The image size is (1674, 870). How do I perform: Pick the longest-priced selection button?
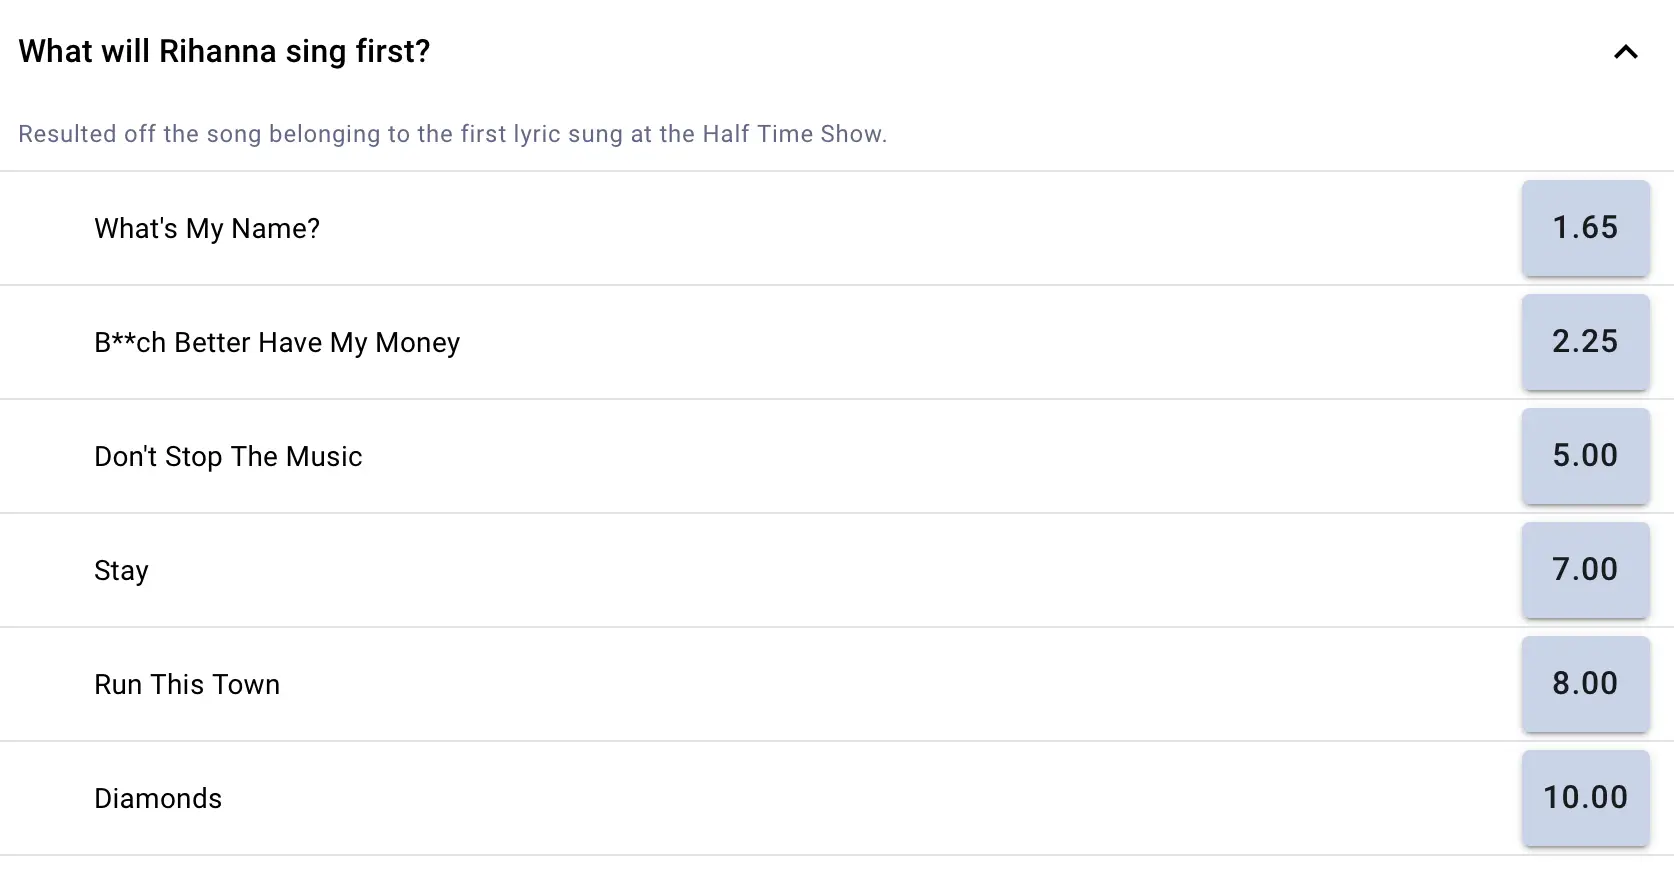(x=1585, y=798)
